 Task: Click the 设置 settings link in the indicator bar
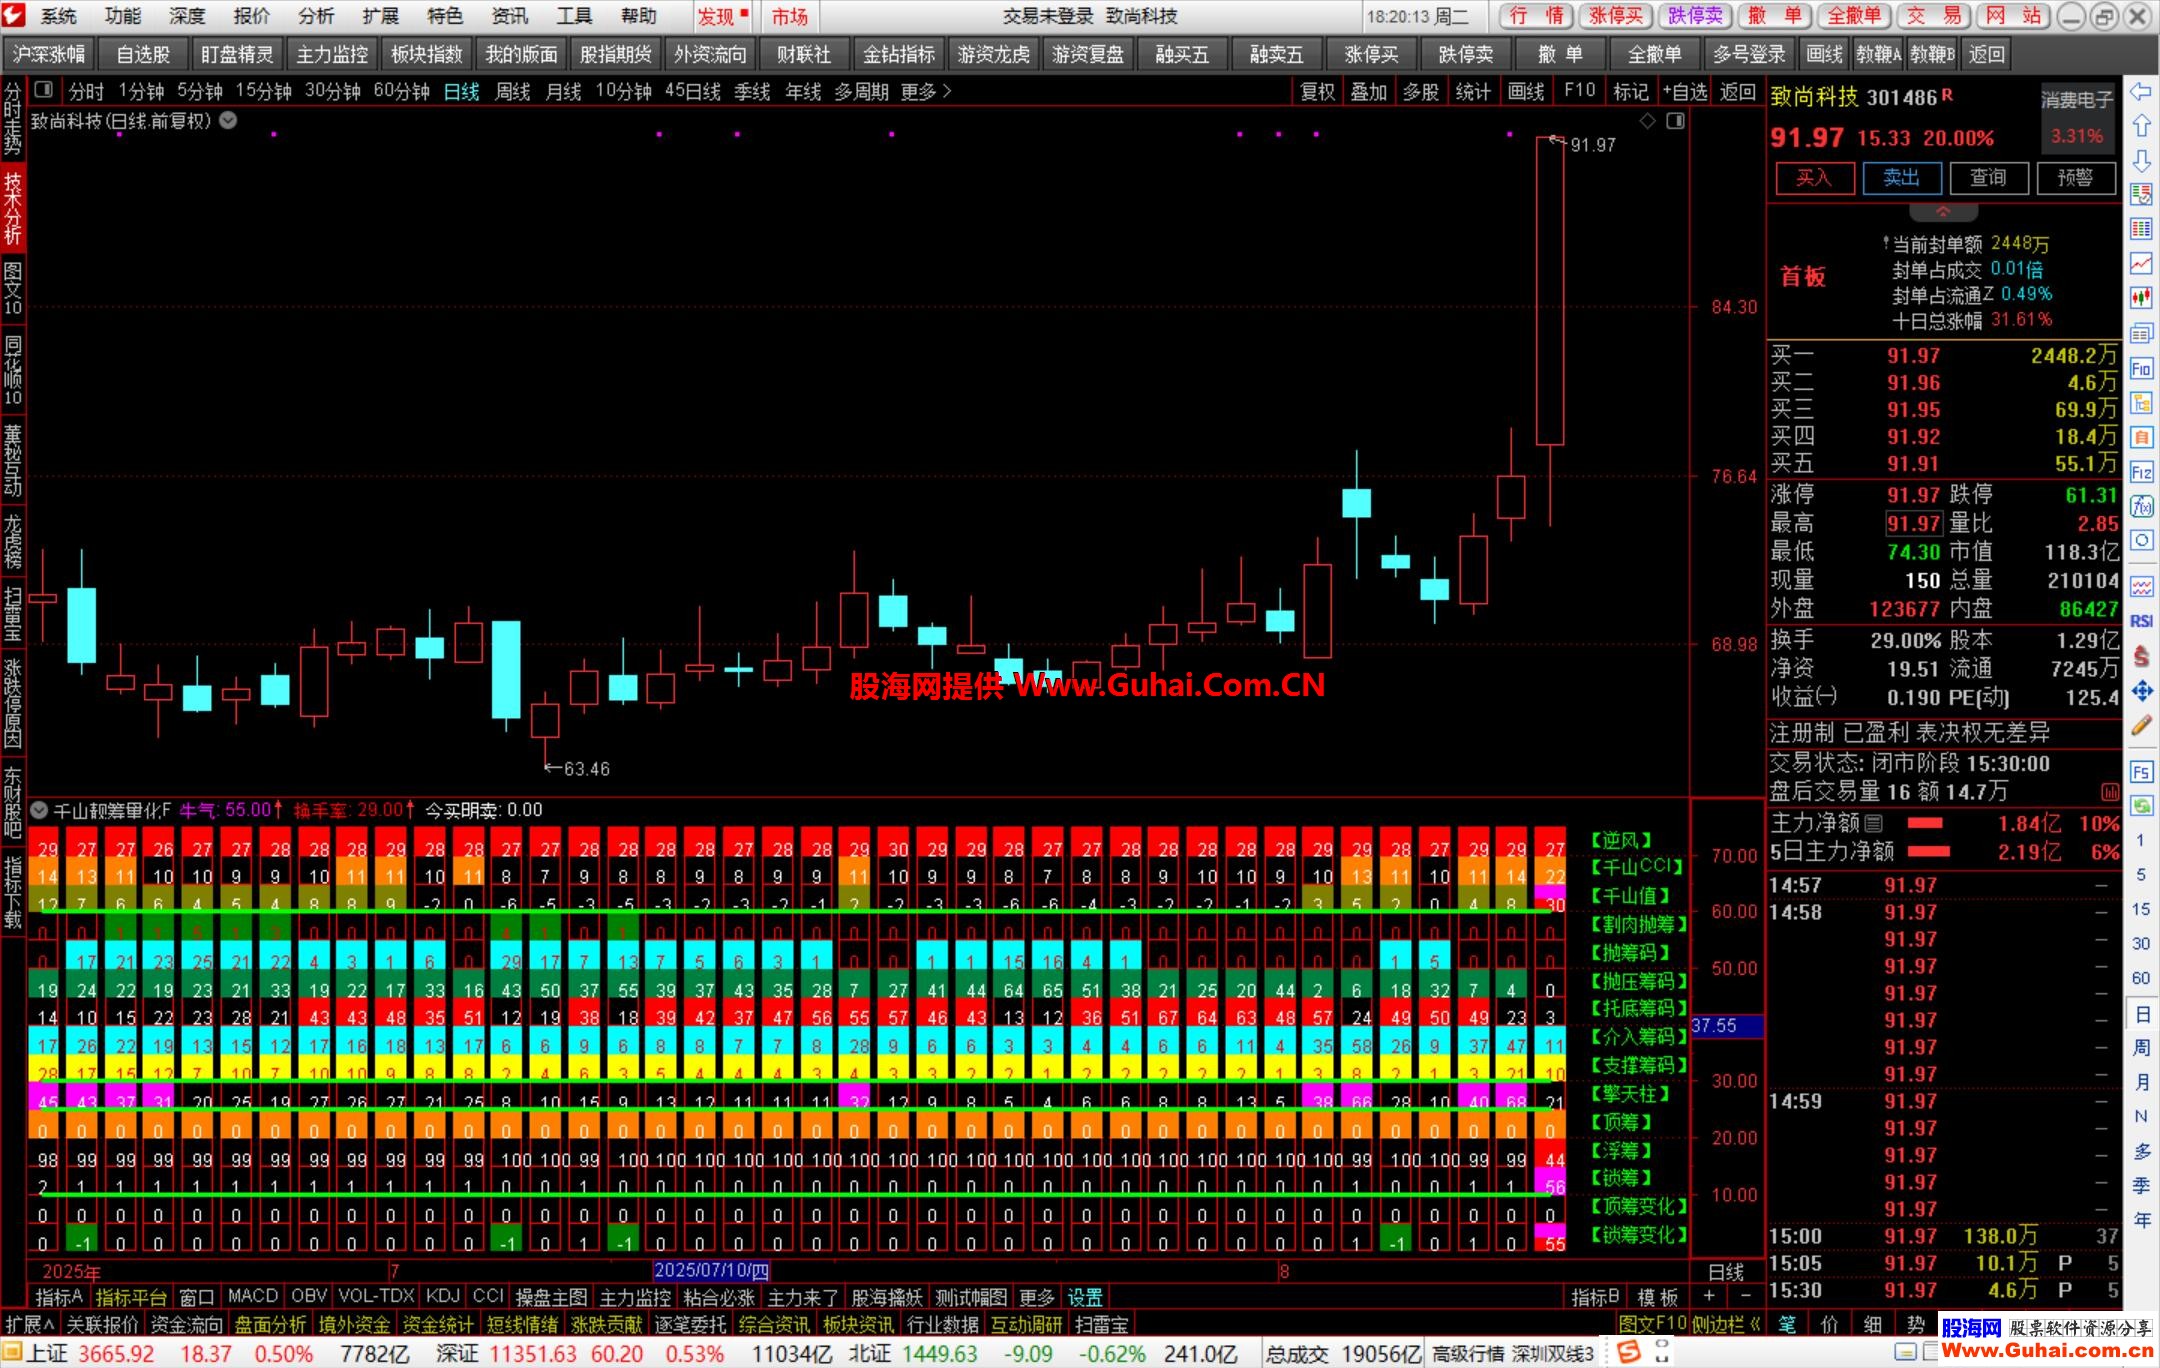tap(1085, 1298)
